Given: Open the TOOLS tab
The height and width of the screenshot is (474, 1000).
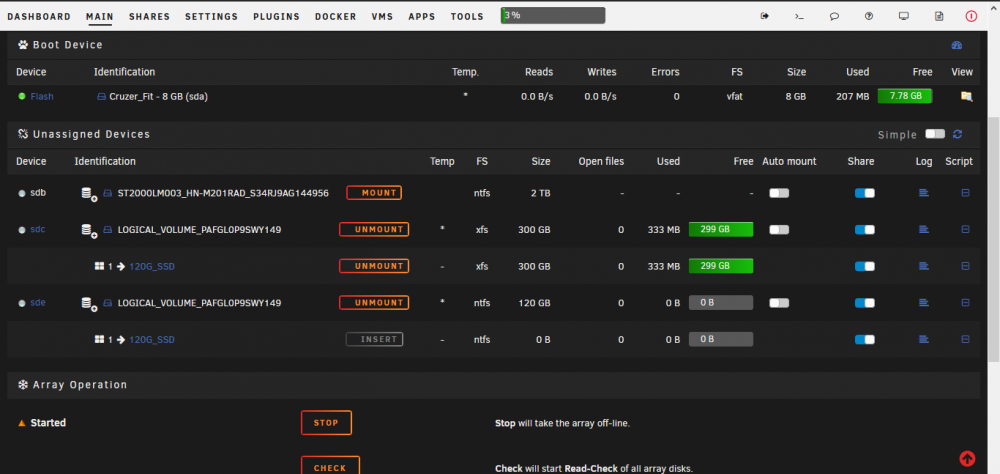Looking at the screenshot, I should click(467, 17).
